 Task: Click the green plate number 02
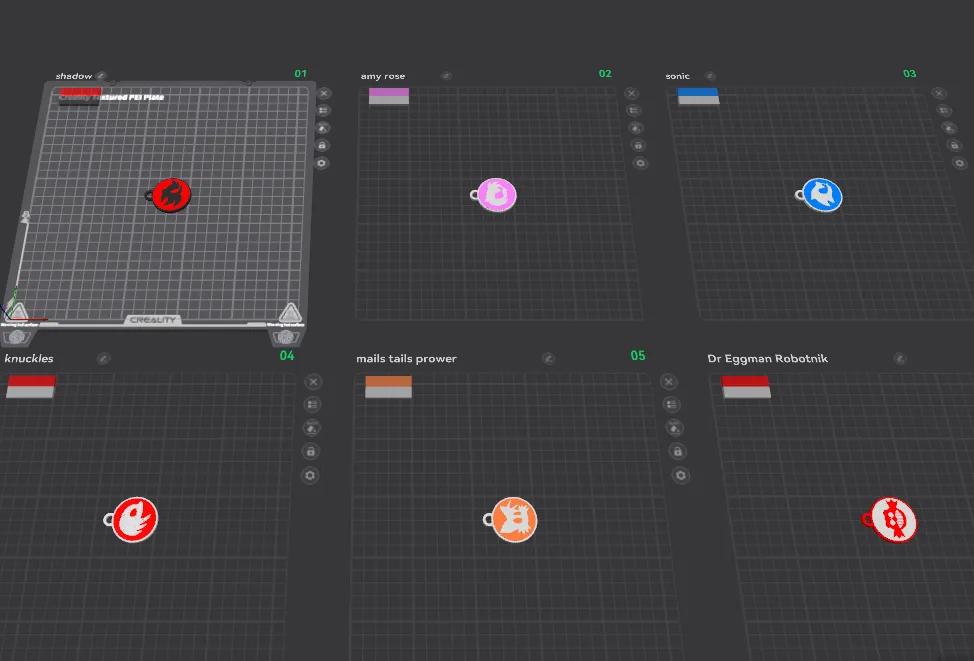pyautogui.click(x=605, y=73)
